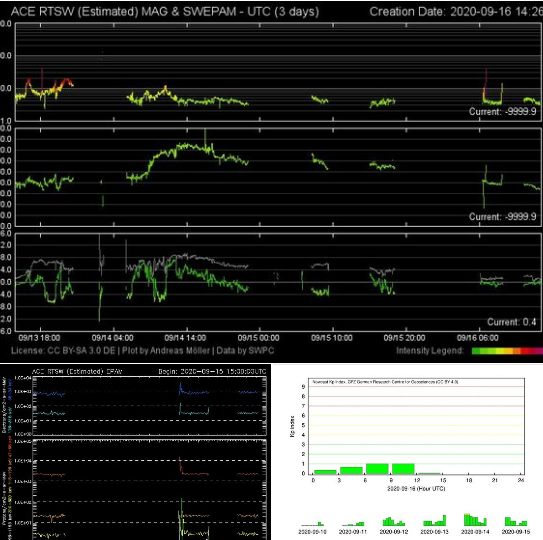Click the 09/15 20:00 time axis label

point(404,338)
